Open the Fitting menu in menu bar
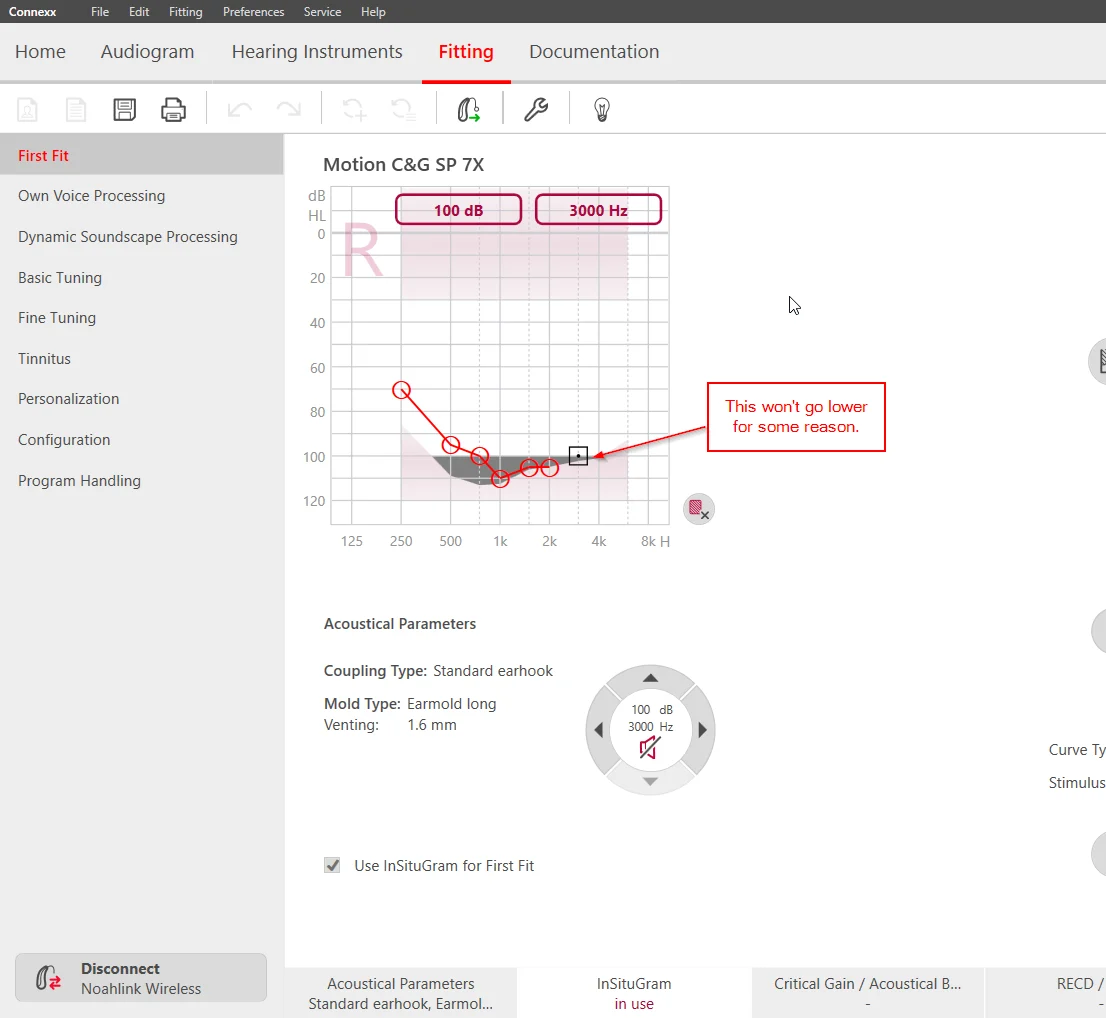This screenshot has width=1106, height=1018. click(x=186, y=12)
